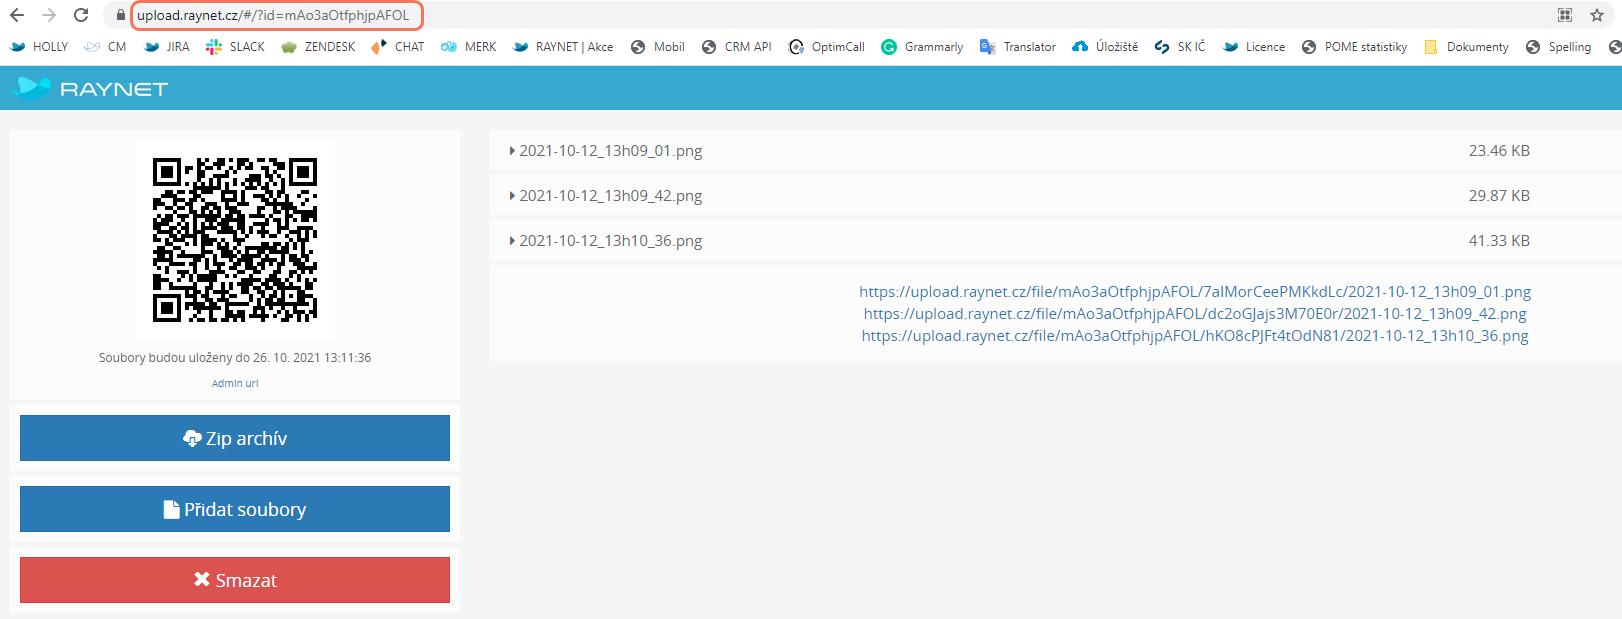Open the JIRA bookmark
This screenshot has width=1622, height=619.
click(167, 47)
